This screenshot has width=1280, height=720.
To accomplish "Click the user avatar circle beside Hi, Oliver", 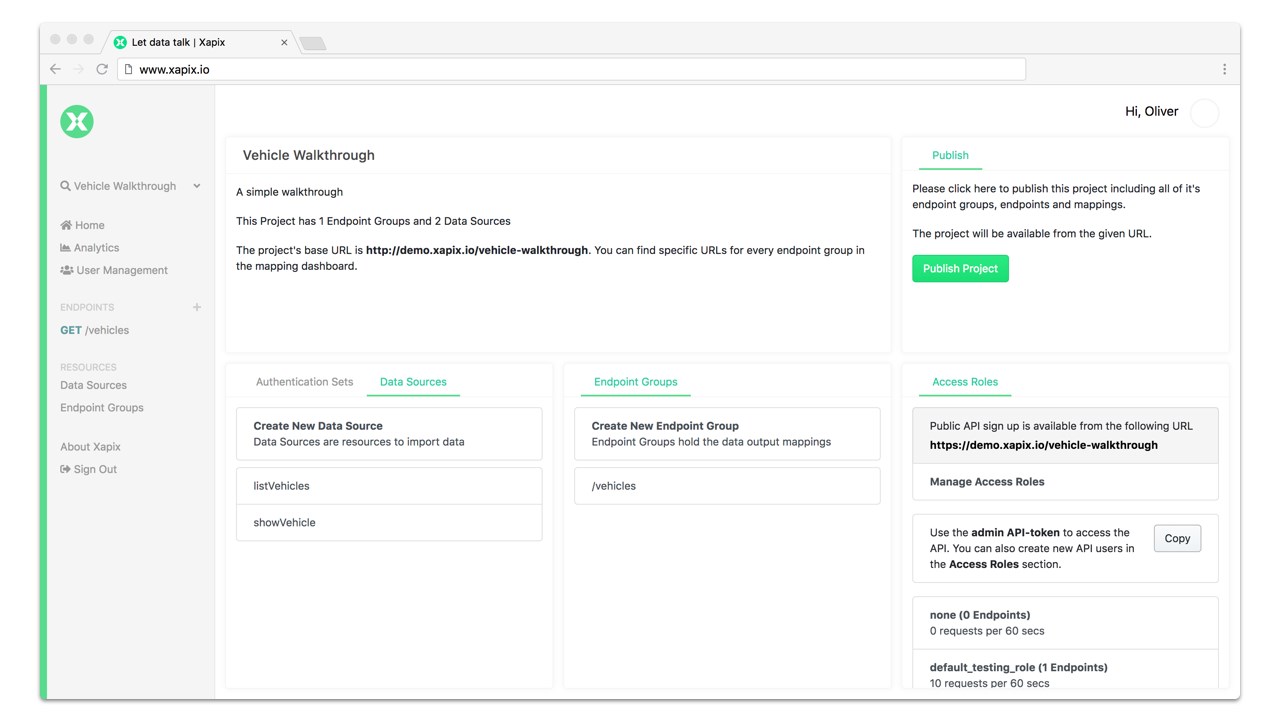I will click(x=1205, y=113).
